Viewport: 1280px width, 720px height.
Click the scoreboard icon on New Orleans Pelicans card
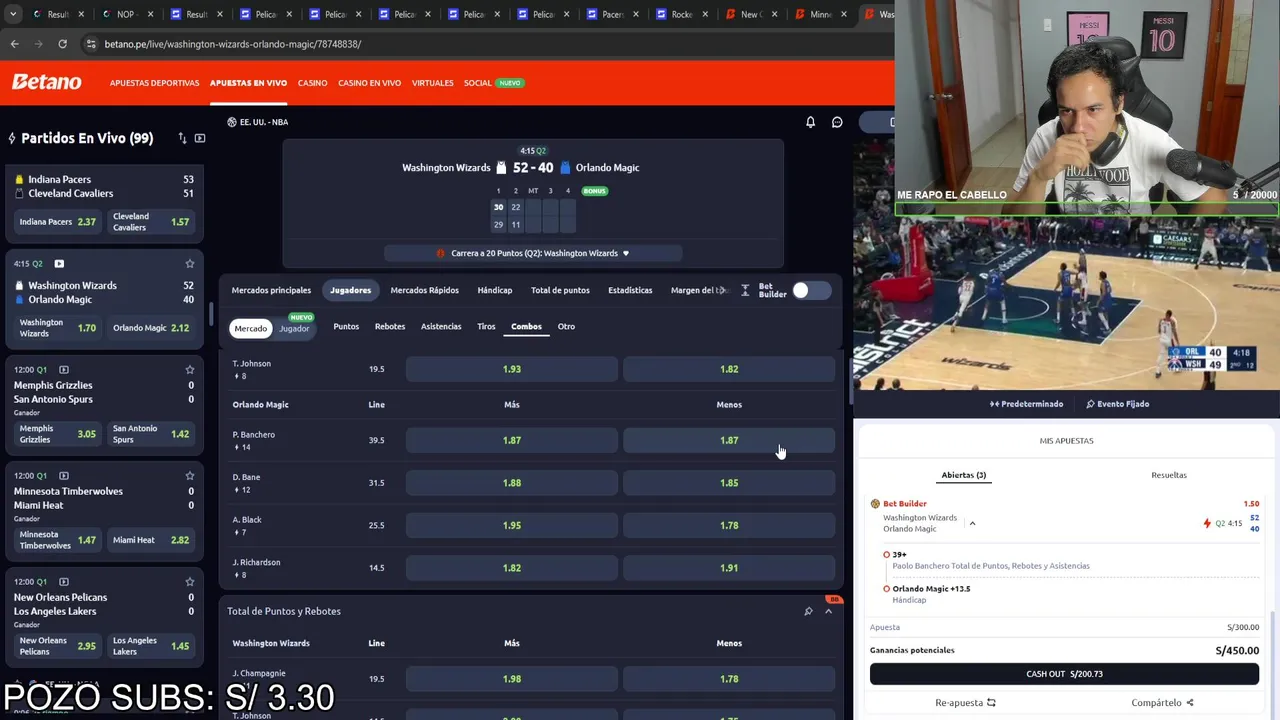64,582
